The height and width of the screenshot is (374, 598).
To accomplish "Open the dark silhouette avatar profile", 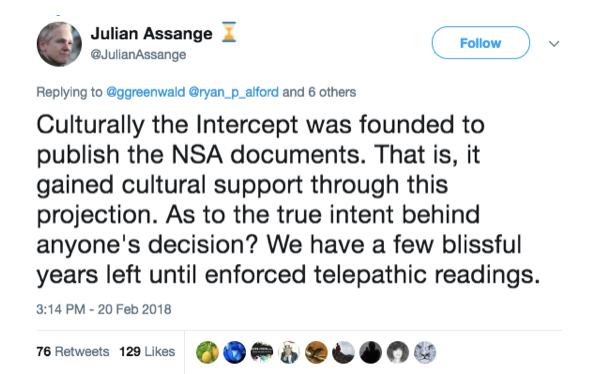I will [370, 352].
